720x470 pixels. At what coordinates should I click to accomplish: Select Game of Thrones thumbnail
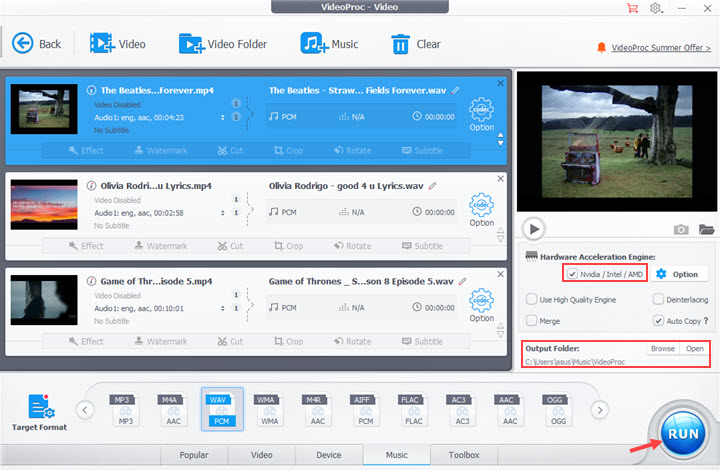click(44, 300)
